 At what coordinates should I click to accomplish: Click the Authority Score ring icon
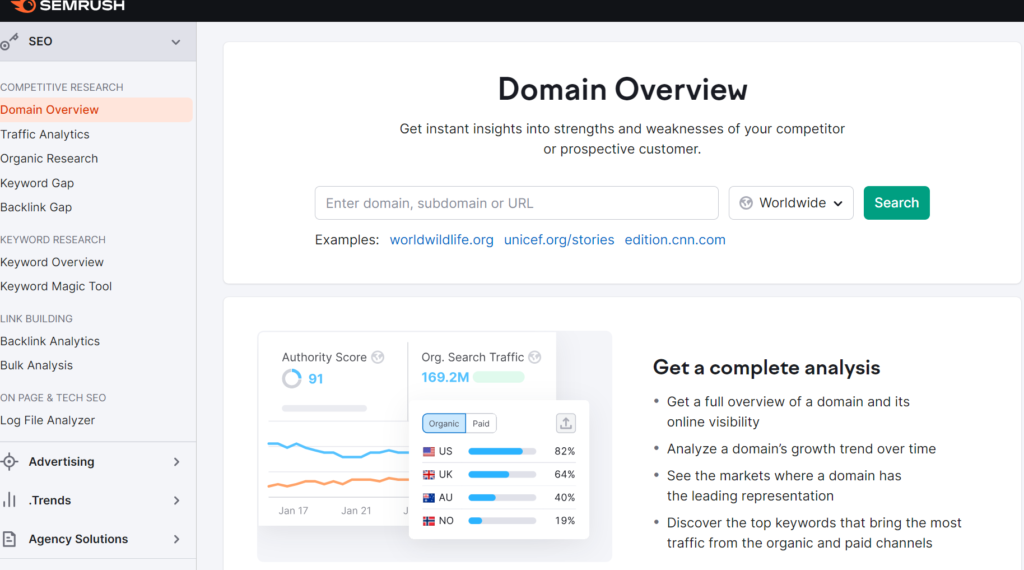coord(291,379)
